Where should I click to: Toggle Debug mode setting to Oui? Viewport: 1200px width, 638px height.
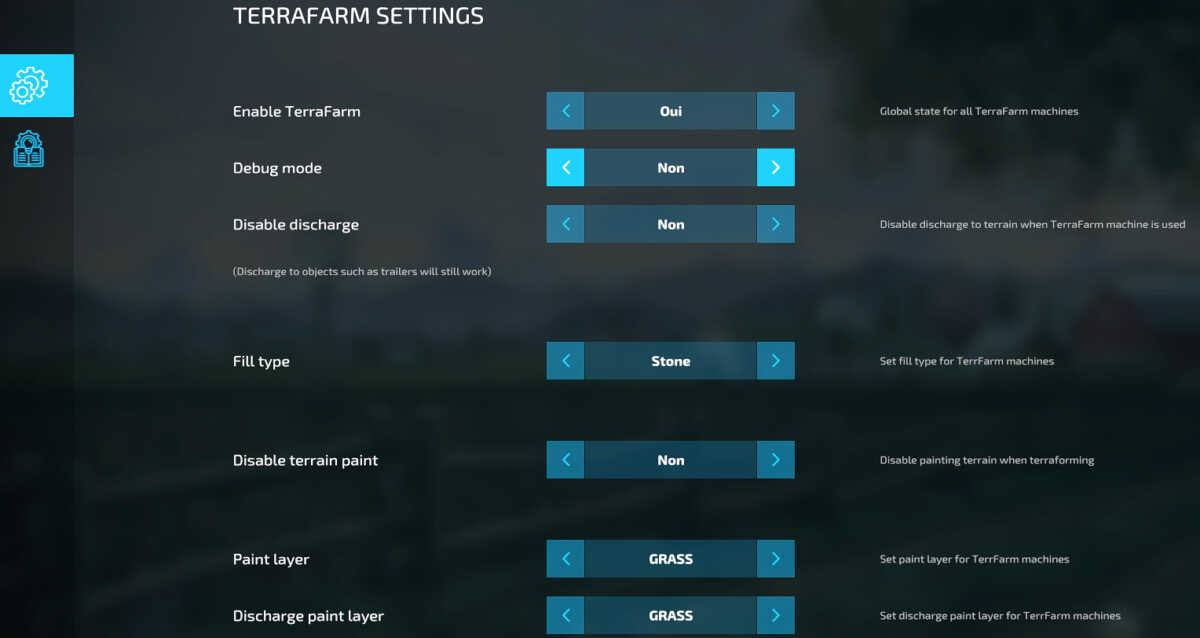(670, 167)
